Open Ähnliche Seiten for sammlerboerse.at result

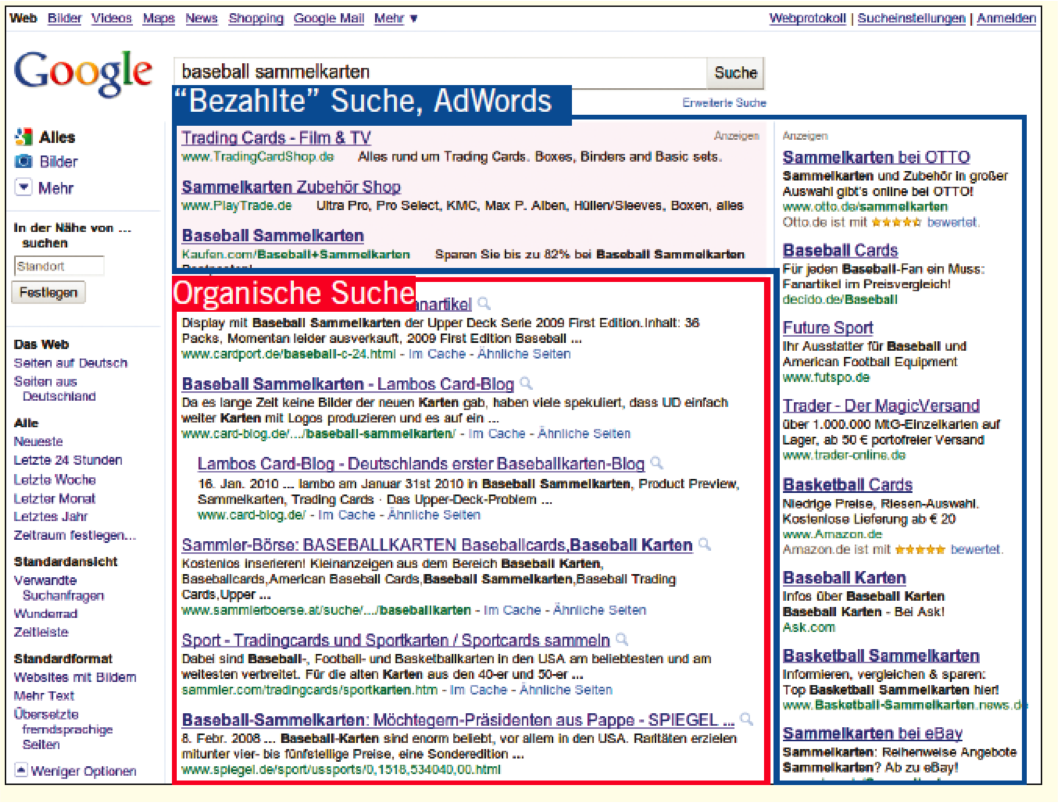click(x=599, y=610)
